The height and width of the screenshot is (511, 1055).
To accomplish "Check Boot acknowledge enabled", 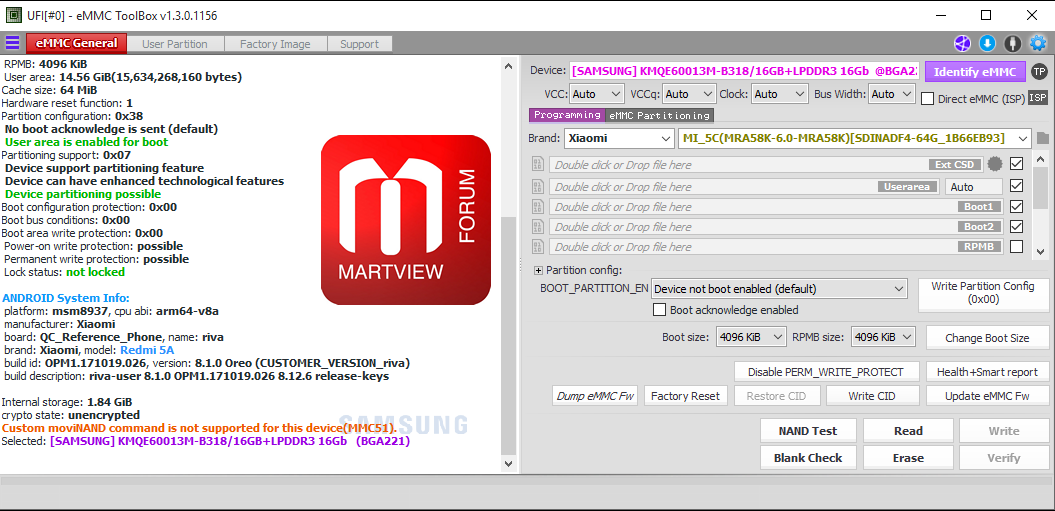I will 659,310.
